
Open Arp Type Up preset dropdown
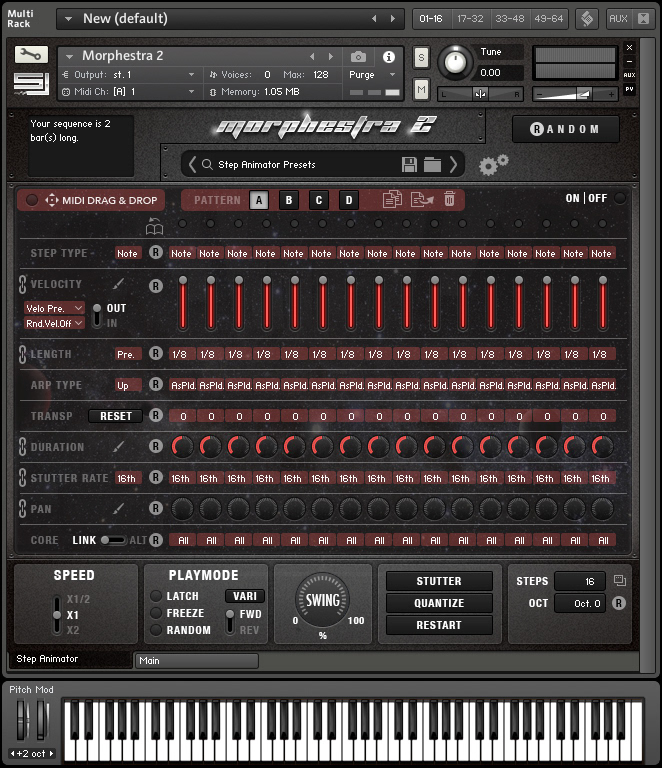pyautogui.click(x=128, y=385)
